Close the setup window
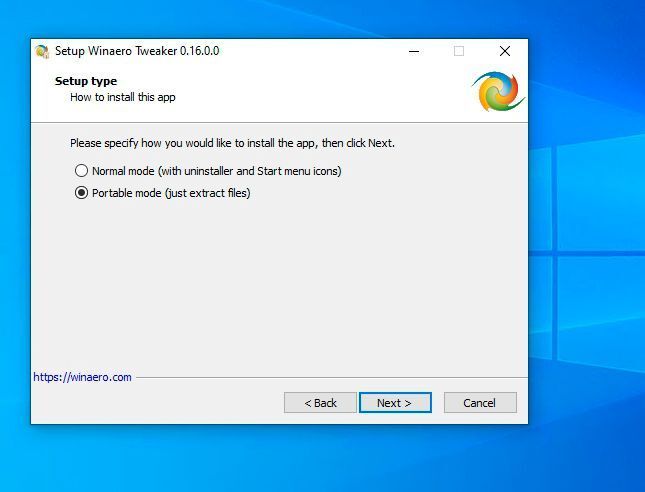 (505, 51)
